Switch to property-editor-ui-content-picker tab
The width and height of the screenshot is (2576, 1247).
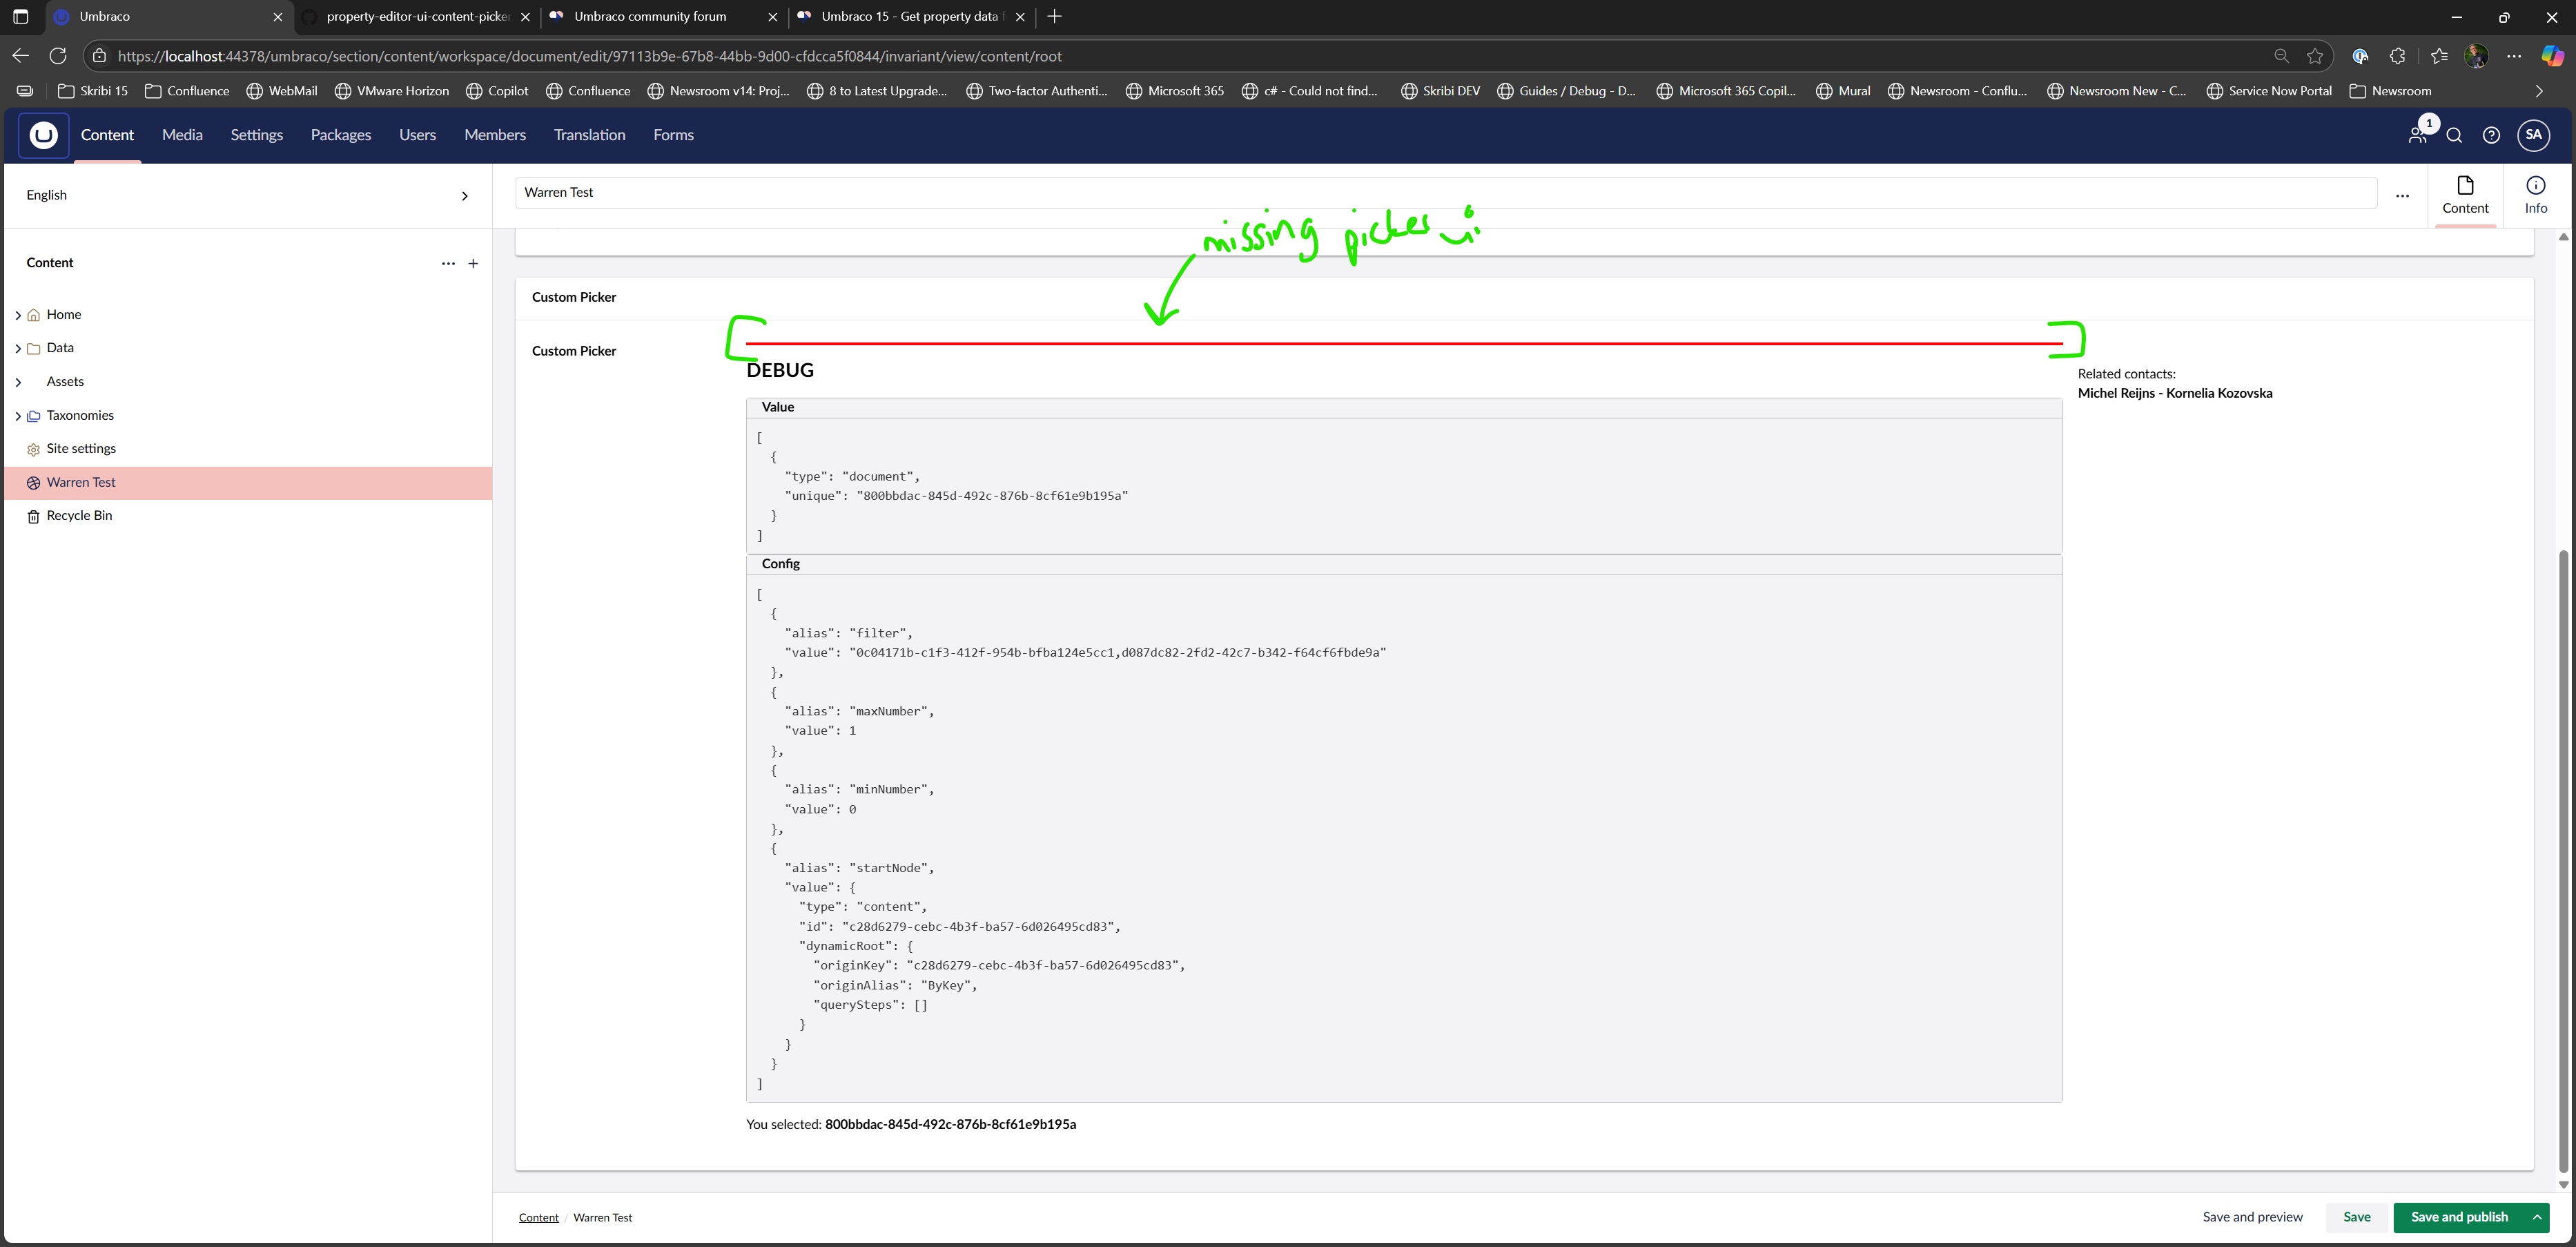[417, 16]
